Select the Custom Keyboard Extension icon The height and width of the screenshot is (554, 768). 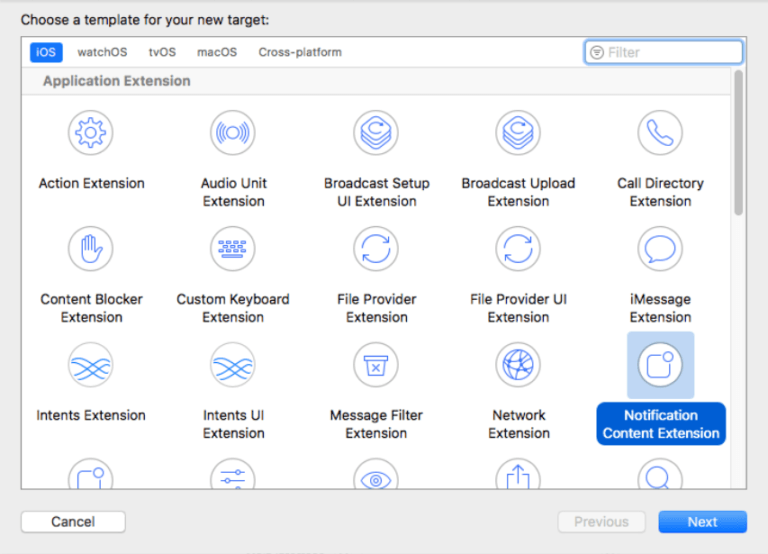pos(233,249)
